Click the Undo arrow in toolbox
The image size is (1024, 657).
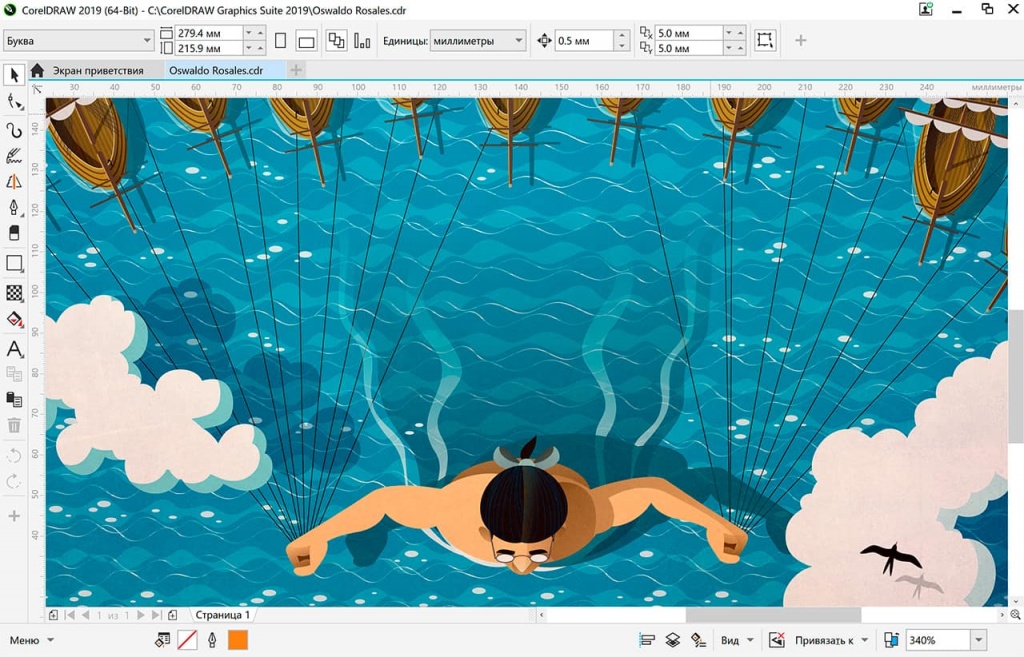point(14,455)
